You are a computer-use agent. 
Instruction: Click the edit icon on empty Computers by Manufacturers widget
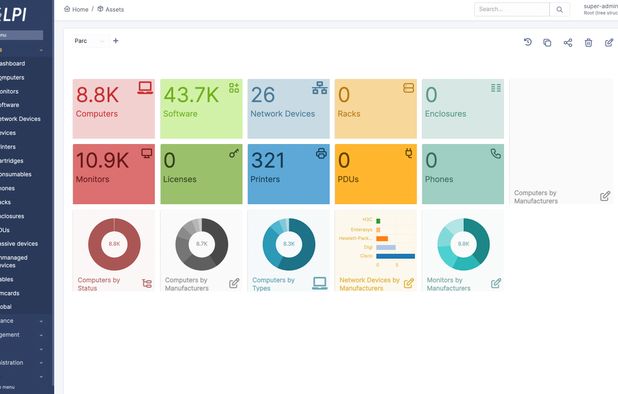tap(605, 196)
